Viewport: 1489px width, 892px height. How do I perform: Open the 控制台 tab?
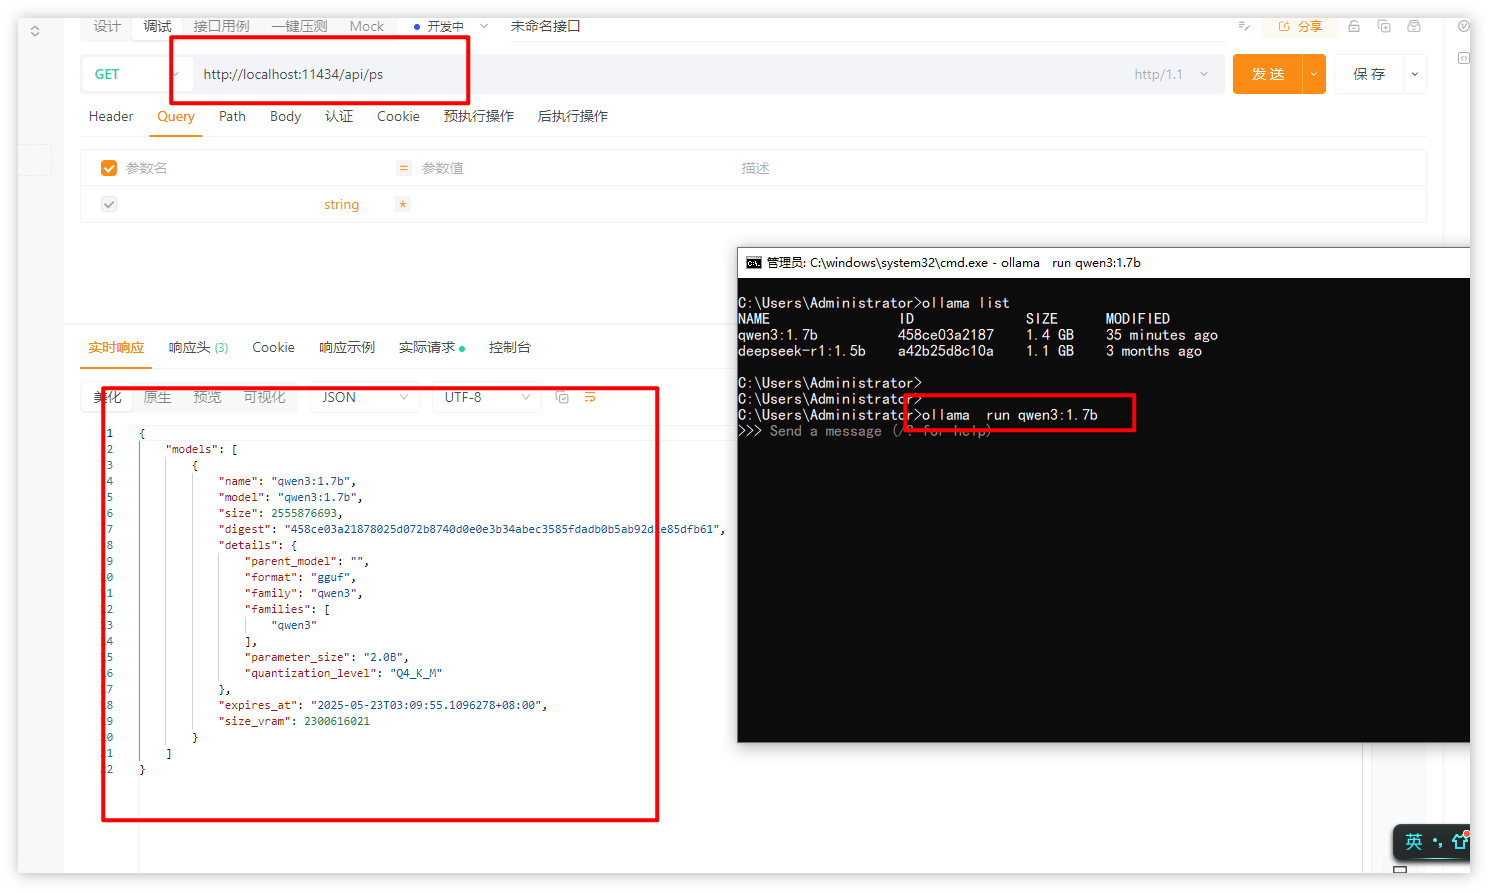click(x=510, y=347)
